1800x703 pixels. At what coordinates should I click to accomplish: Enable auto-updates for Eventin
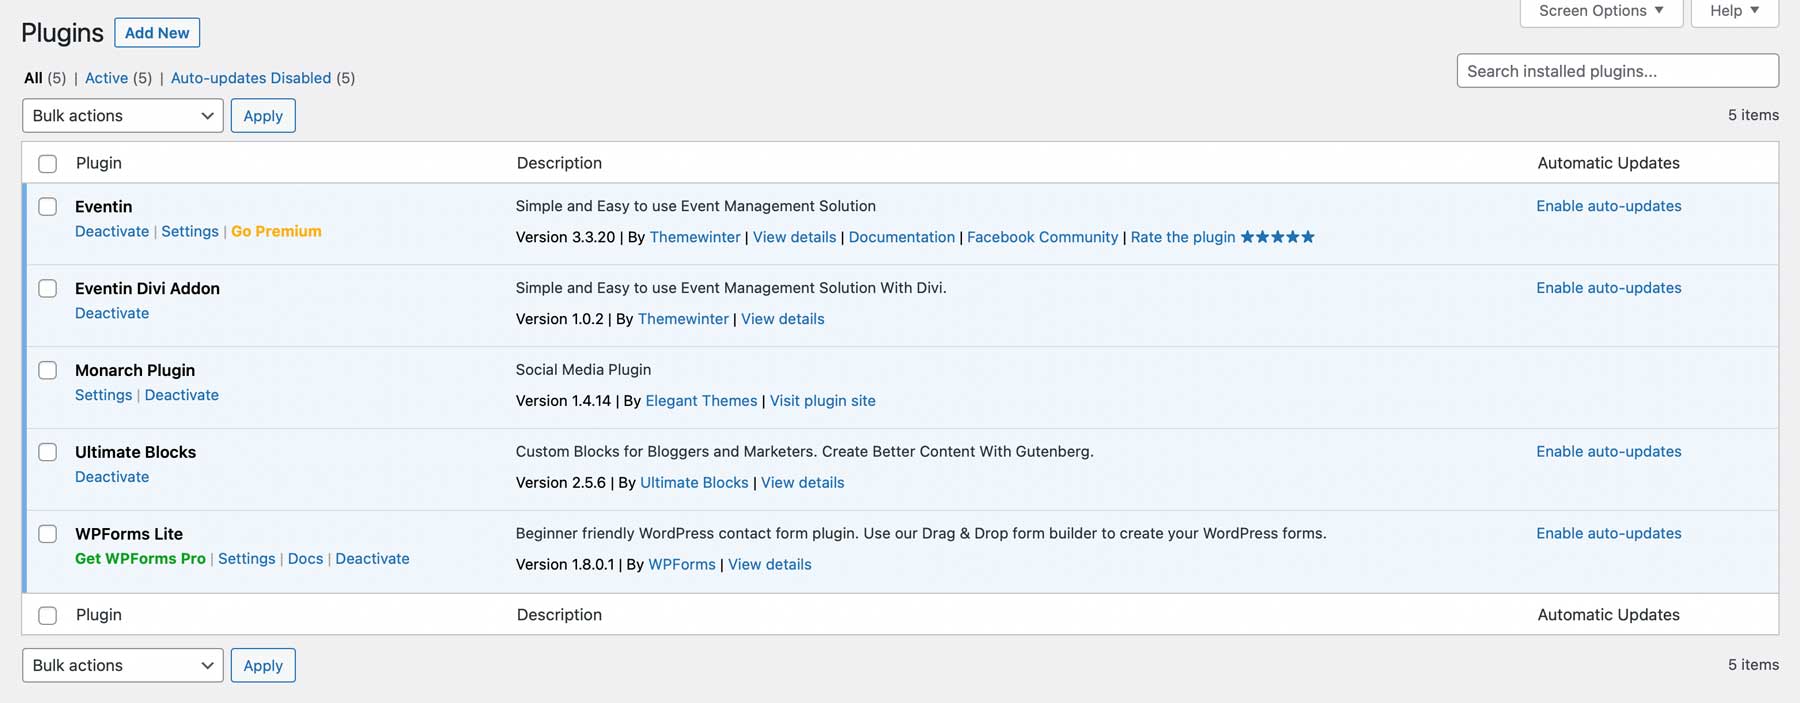click(1609, 206)
